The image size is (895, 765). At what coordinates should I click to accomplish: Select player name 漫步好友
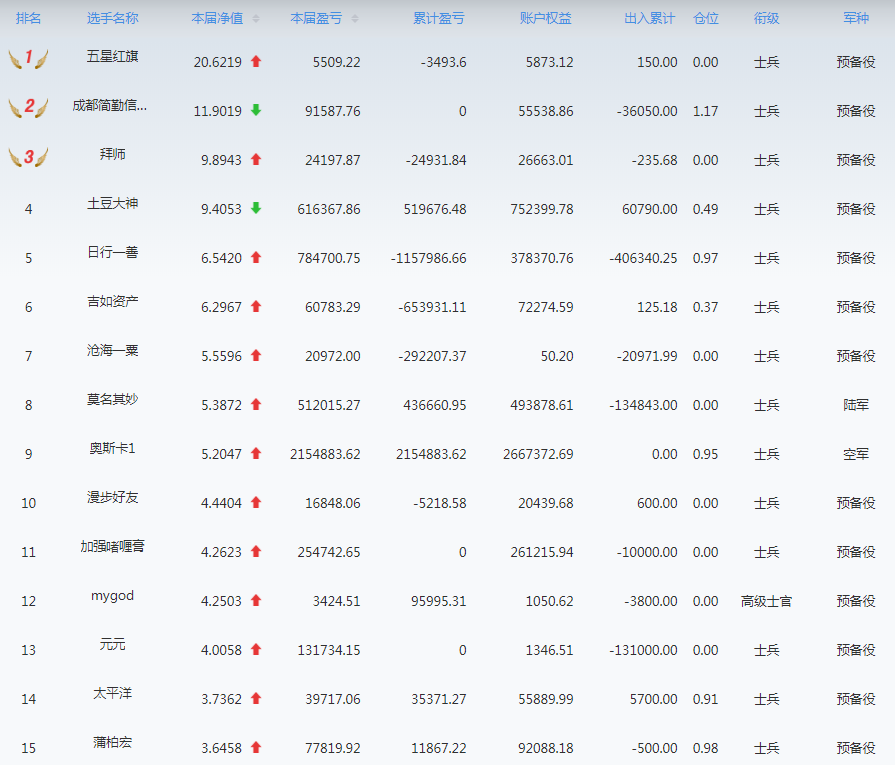(112, 497)
